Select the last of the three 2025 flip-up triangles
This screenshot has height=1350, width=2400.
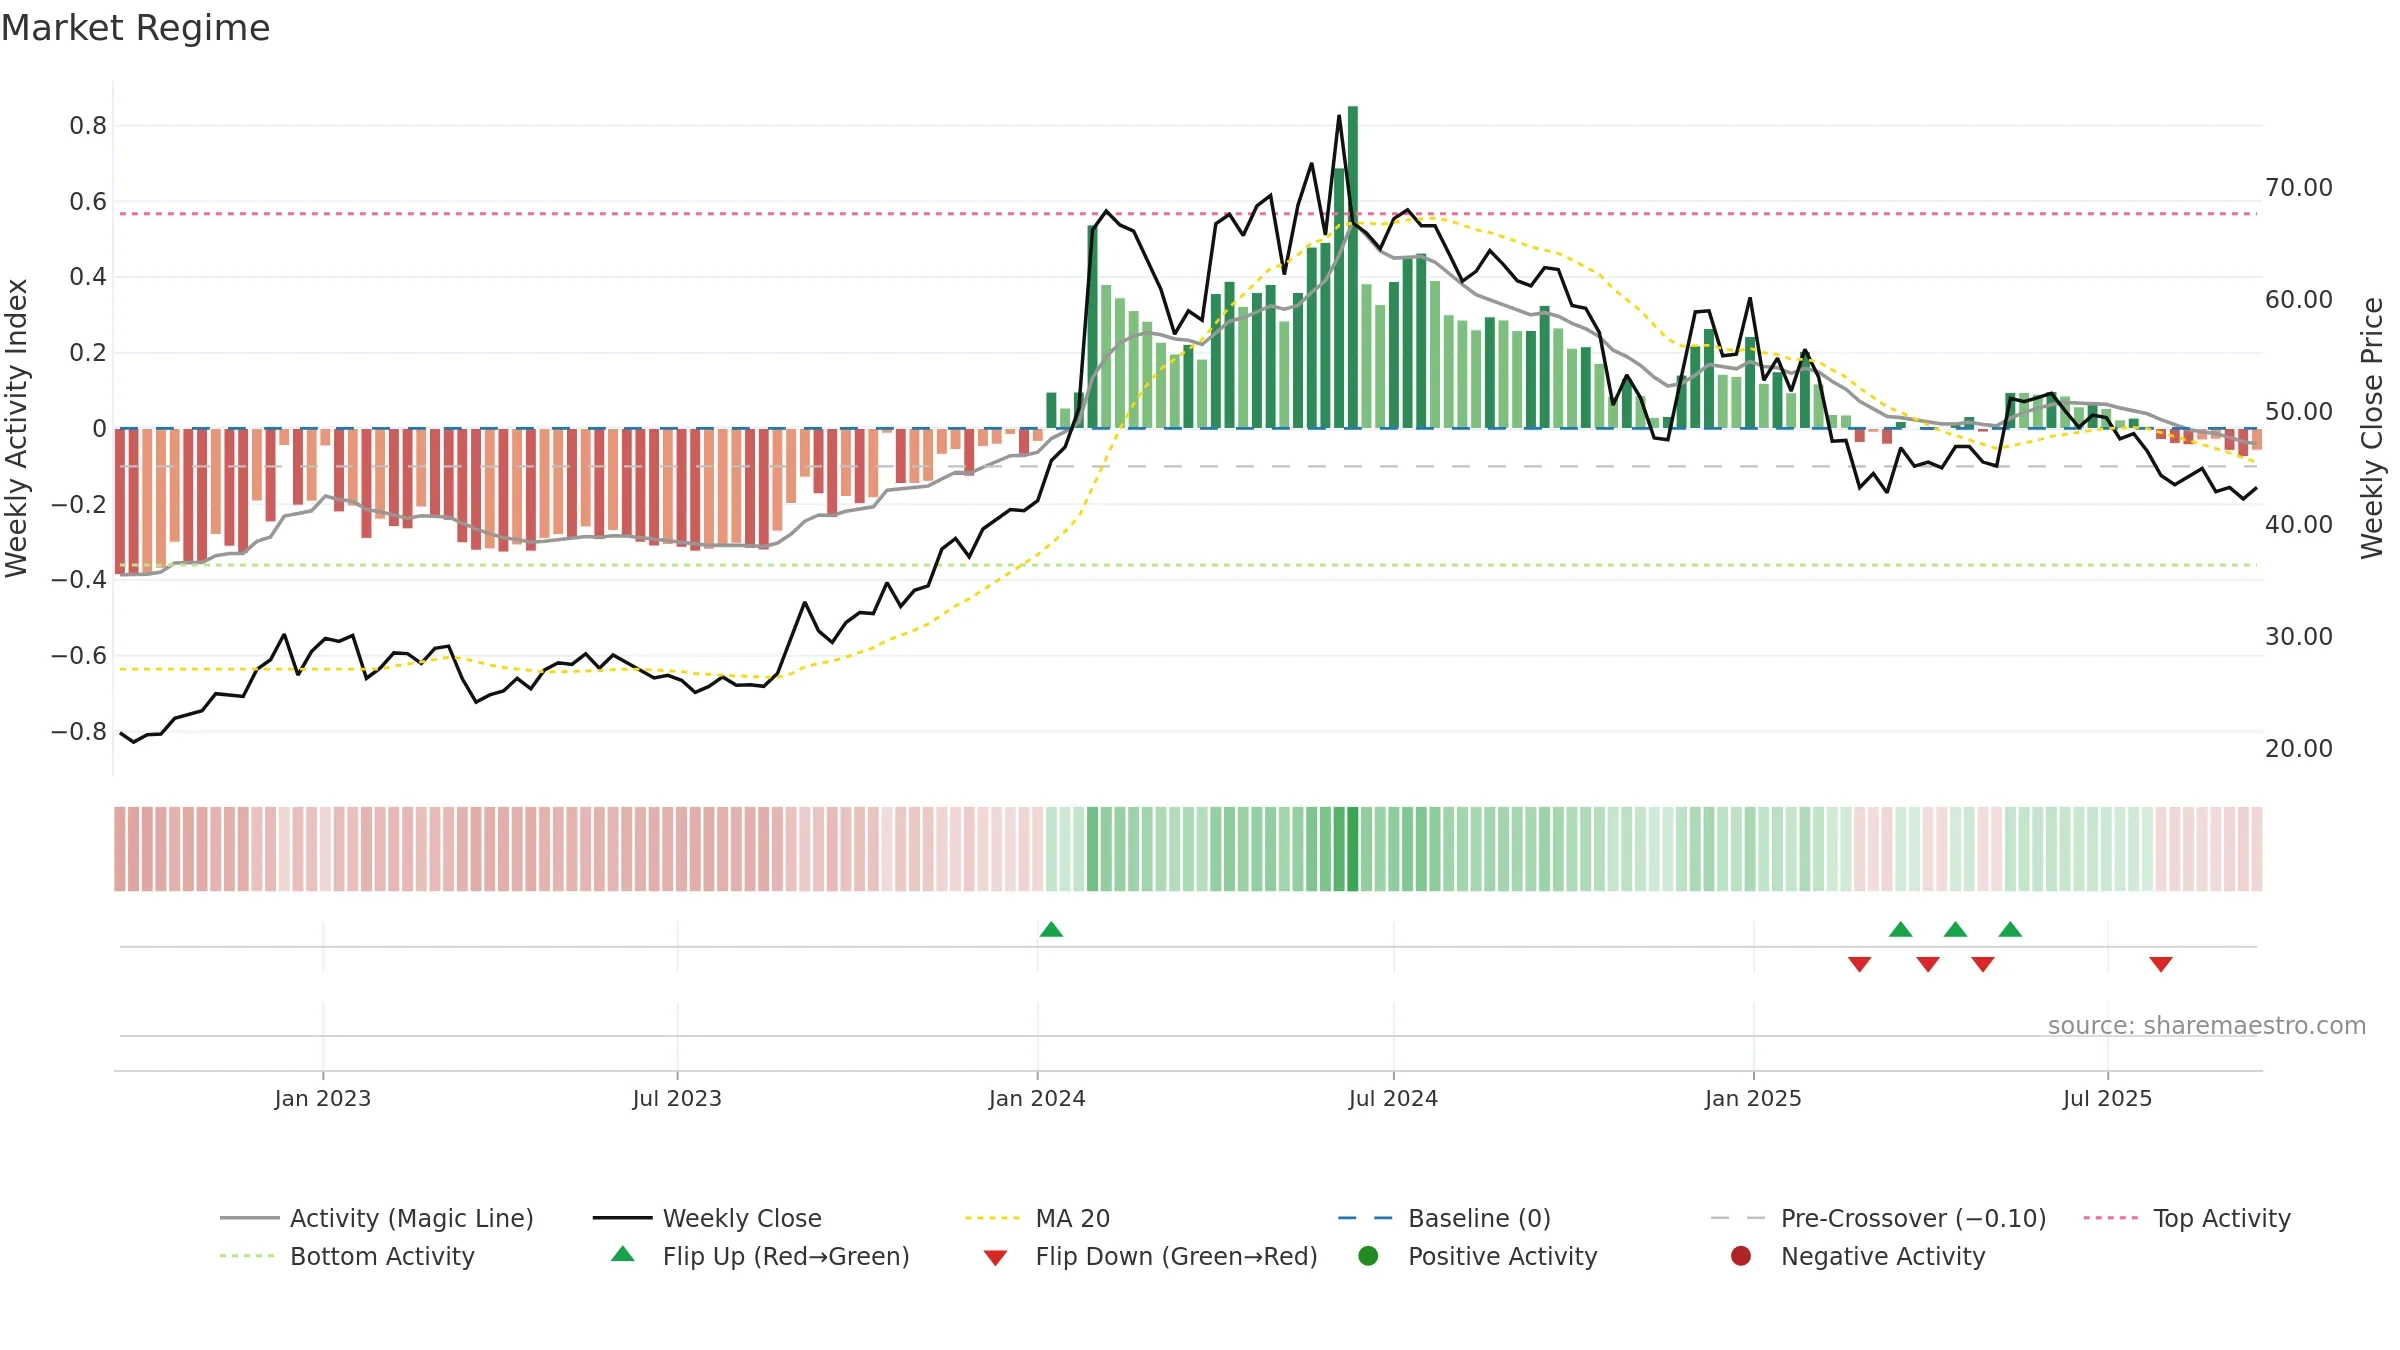[x=2011, y=929]
